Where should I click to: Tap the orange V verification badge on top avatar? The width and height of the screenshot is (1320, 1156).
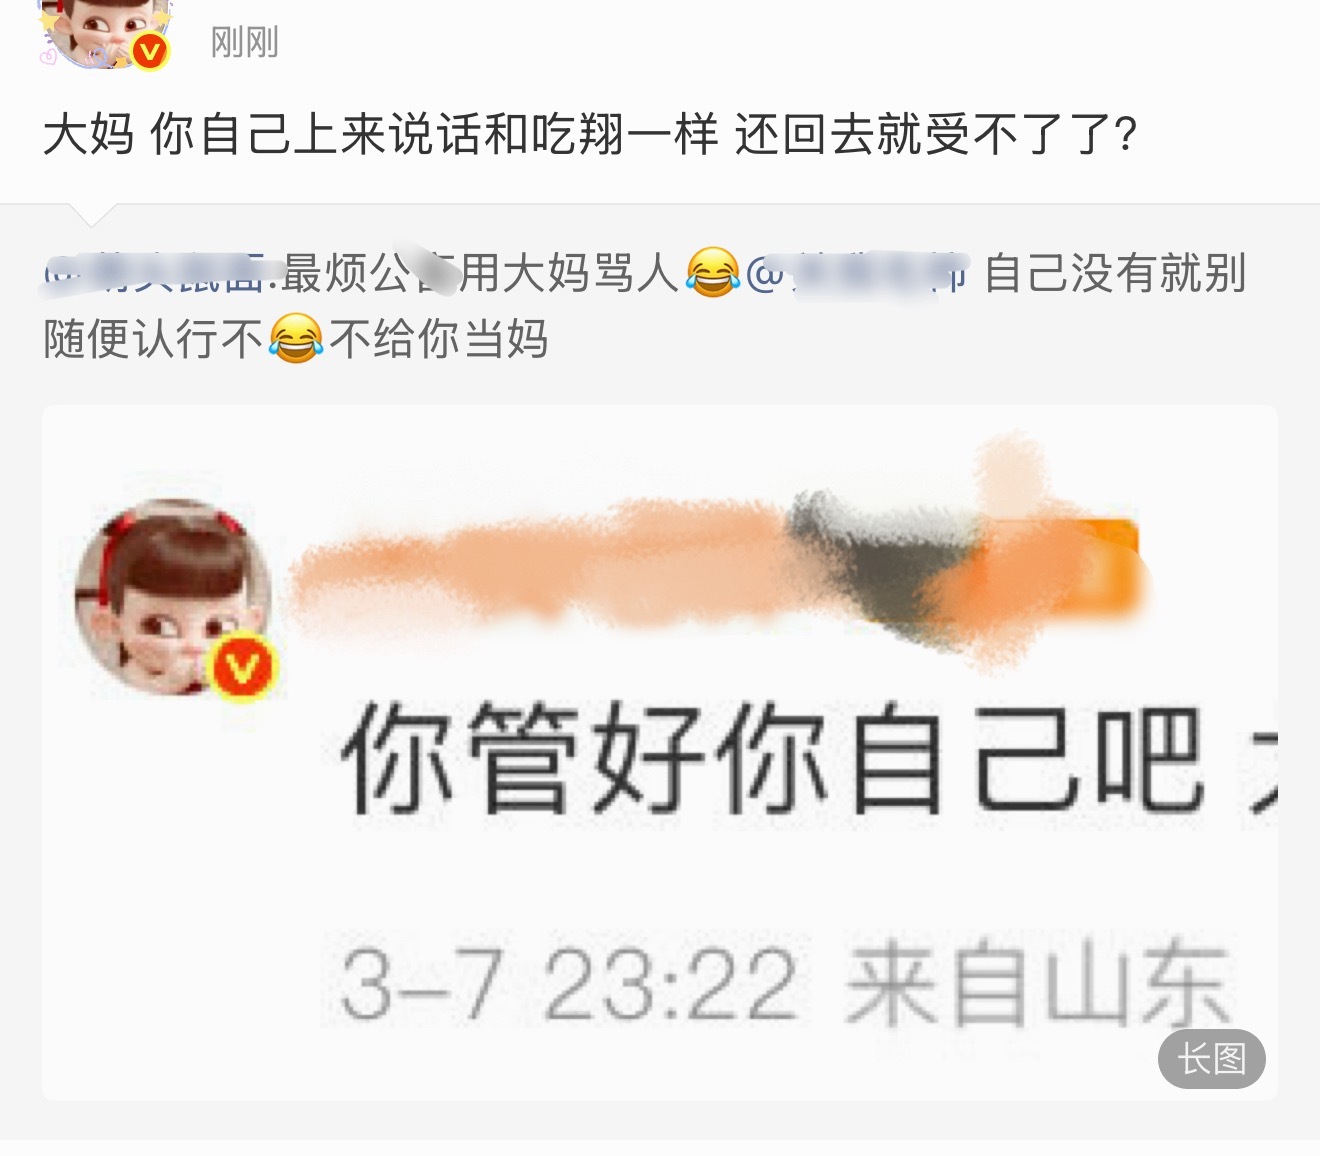coord(151,51)
